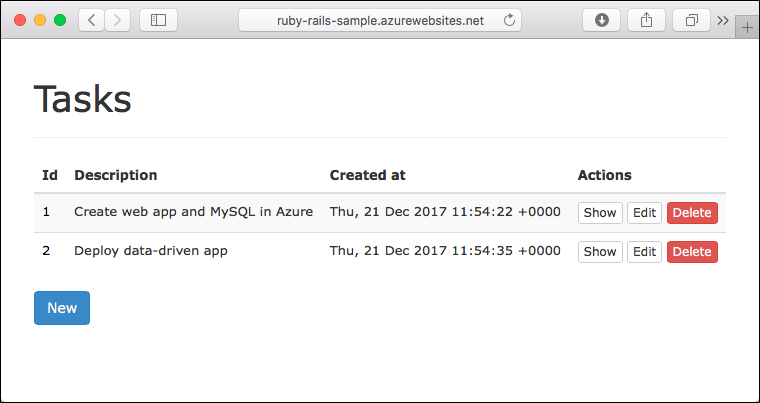
Task: Open a new tab with plus button
Action: [747, 27]
